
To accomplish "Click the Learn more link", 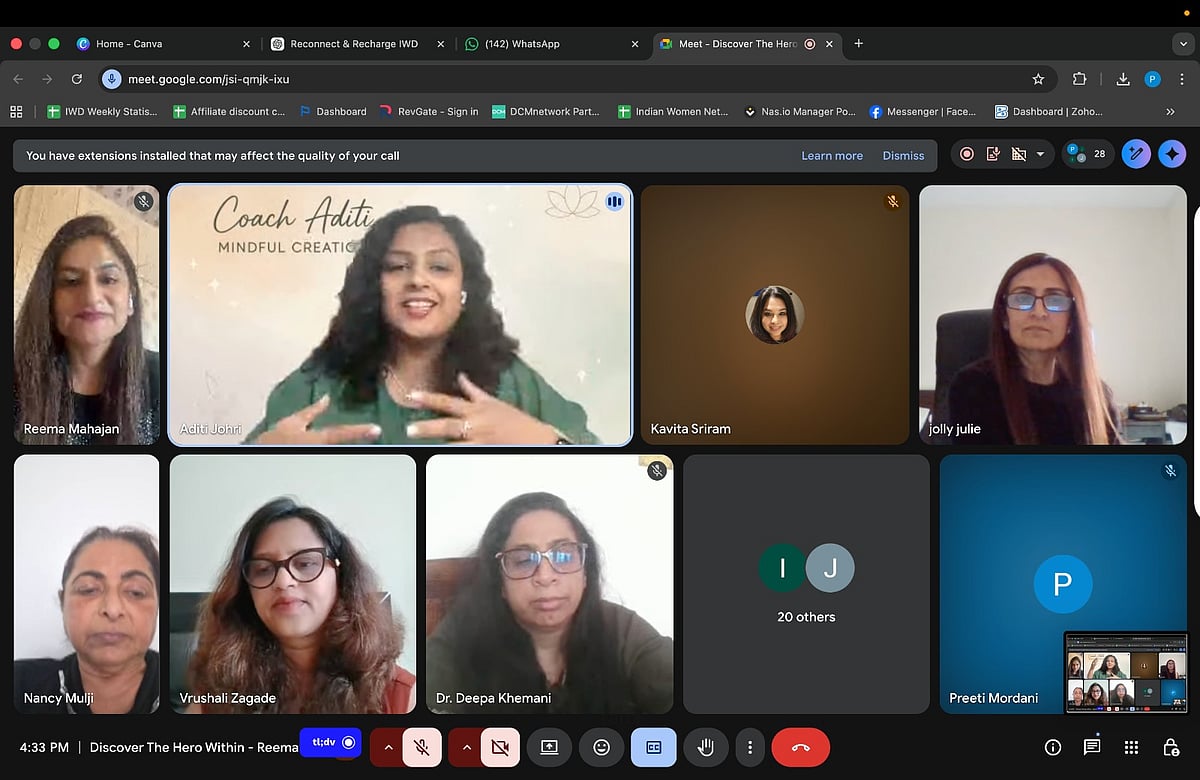I will click(x=831, y=156).
